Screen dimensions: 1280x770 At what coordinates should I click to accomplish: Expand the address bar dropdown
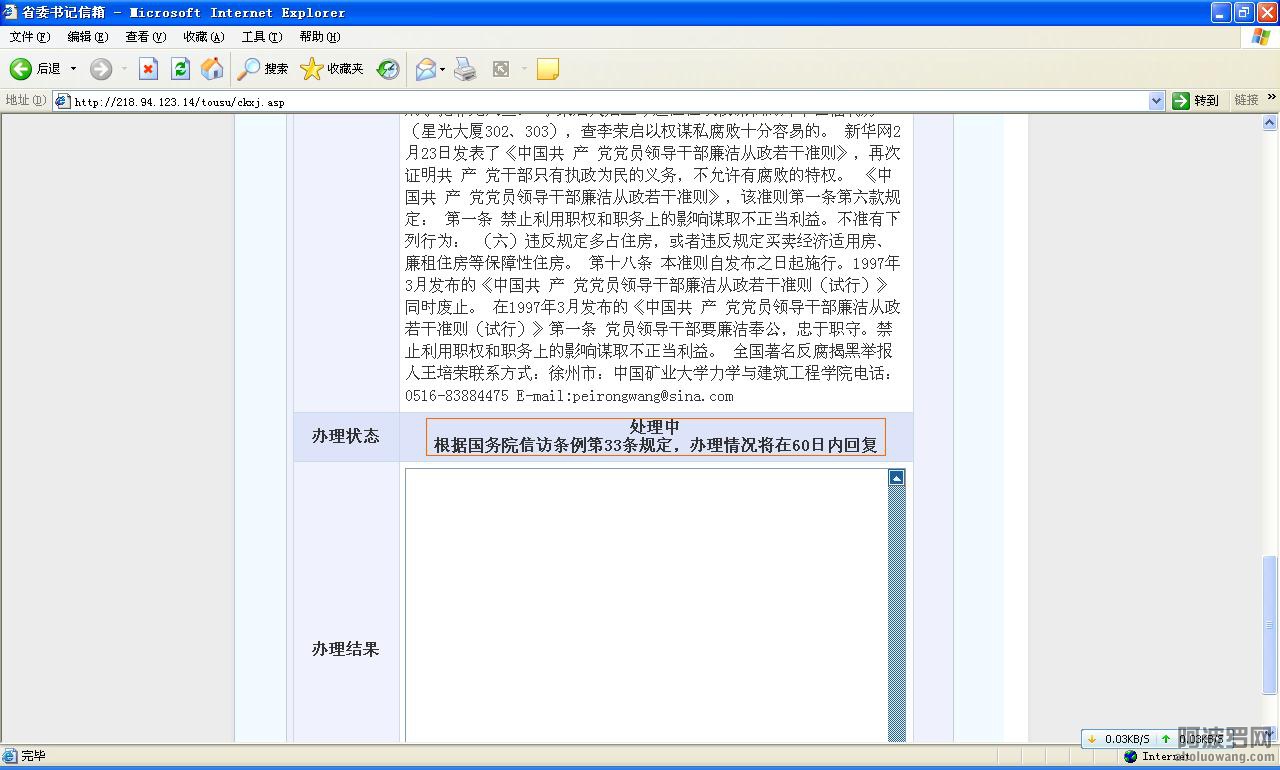1157,101
